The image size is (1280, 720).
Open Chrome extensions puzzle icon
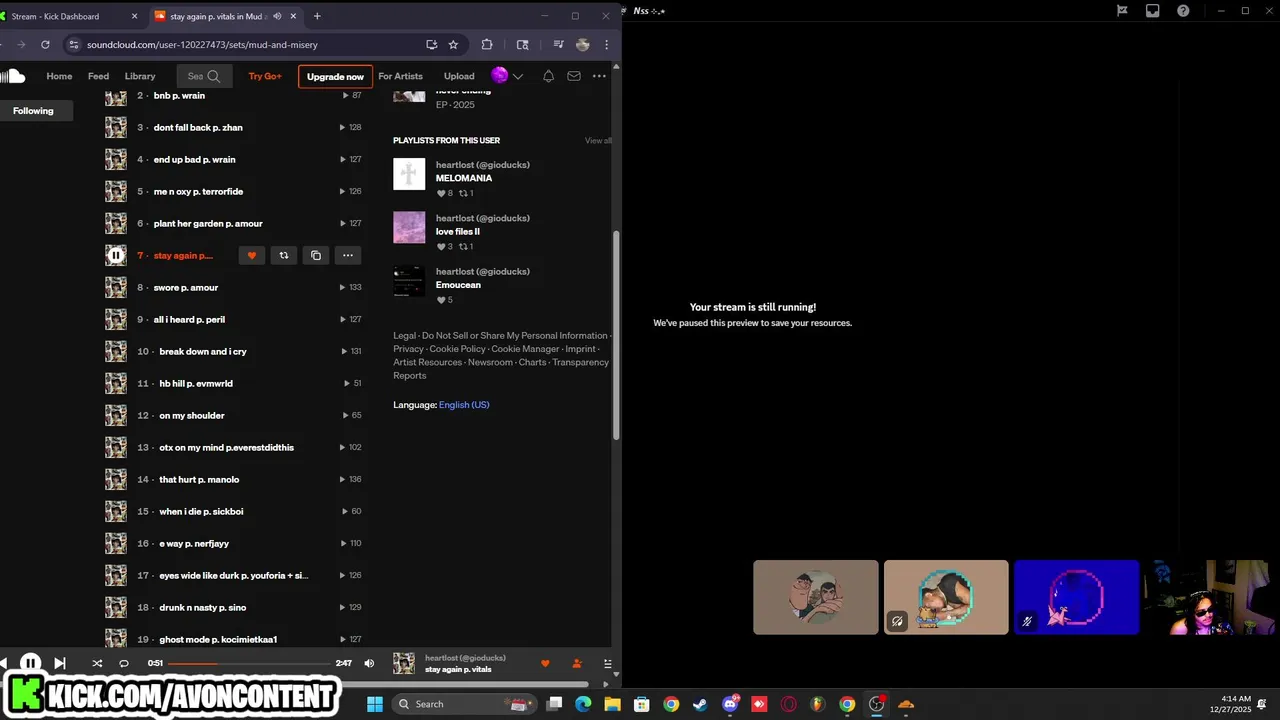pos(487,44)
